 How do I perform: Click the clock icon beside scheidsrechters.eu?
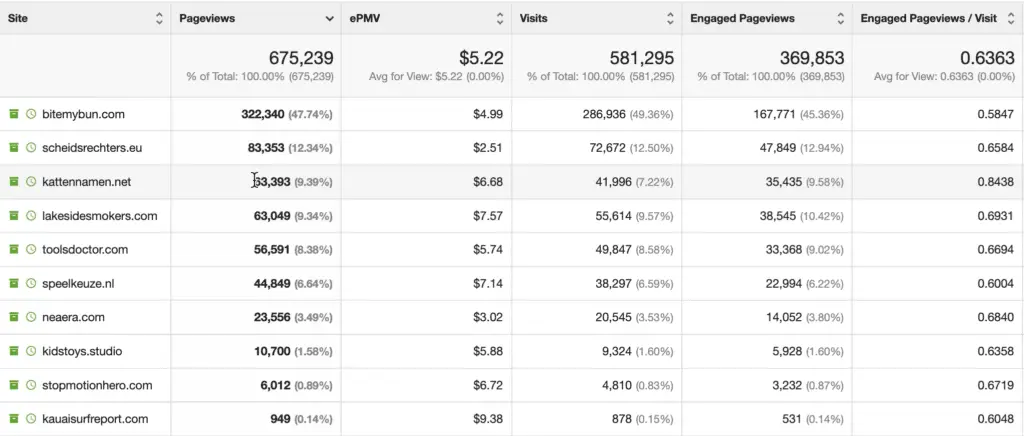31,148
